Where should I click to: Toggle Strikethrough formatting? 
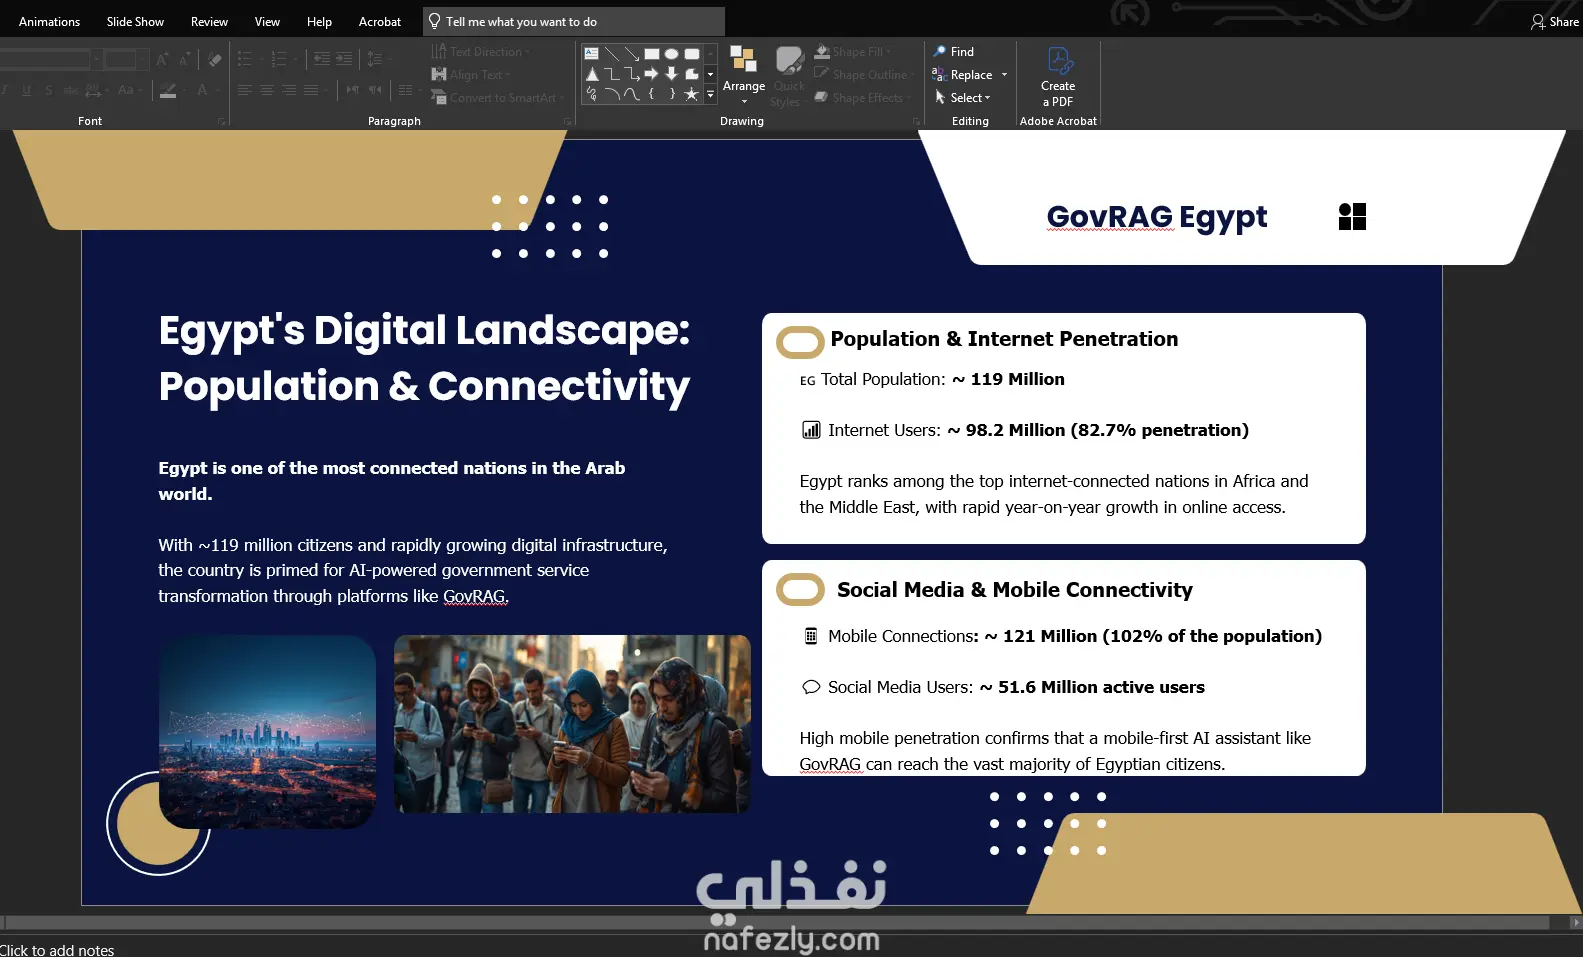pyautogui.click(x=71, y=90)
